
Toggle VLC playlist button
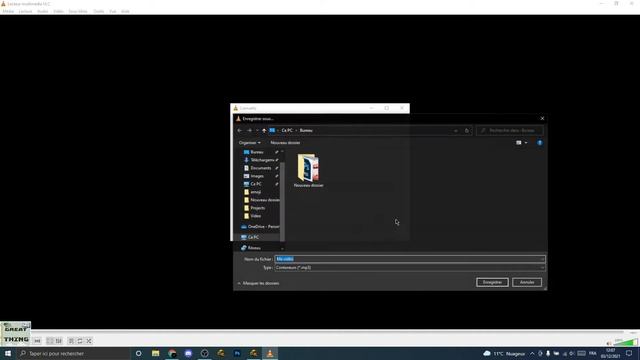click(x=71, y=341)
